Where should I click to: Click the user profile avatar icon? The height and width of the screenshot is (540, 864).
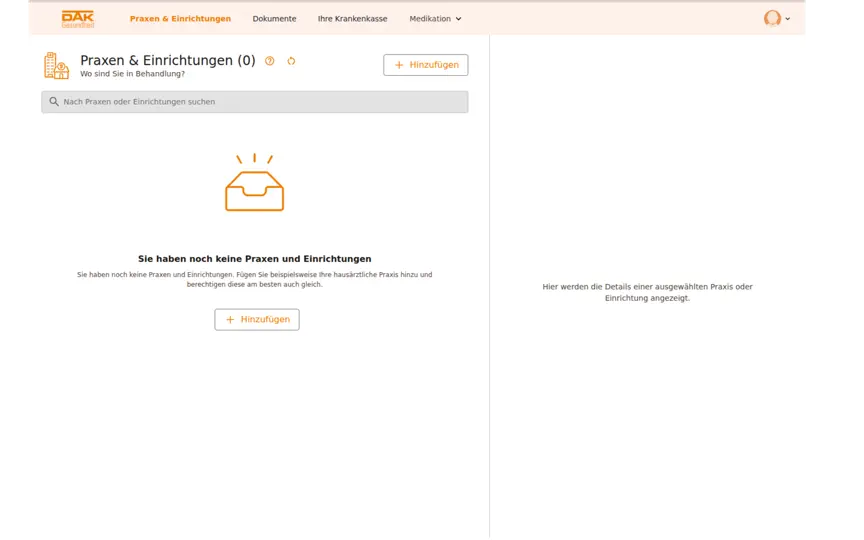(772, 18)
